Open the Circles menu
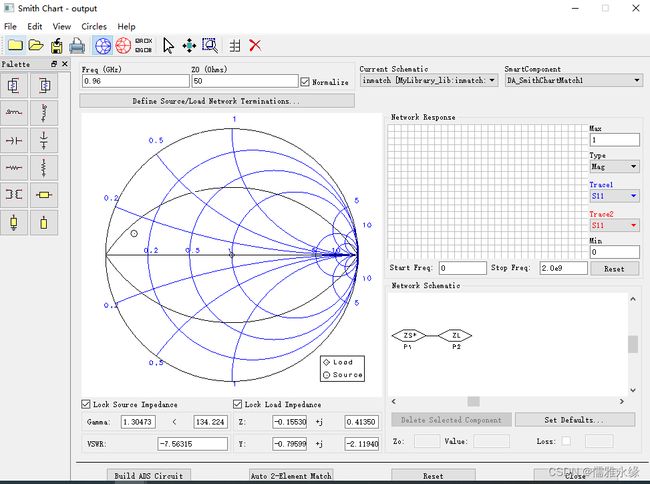Screen dimensions: 650x484 (x=94, y=27)
